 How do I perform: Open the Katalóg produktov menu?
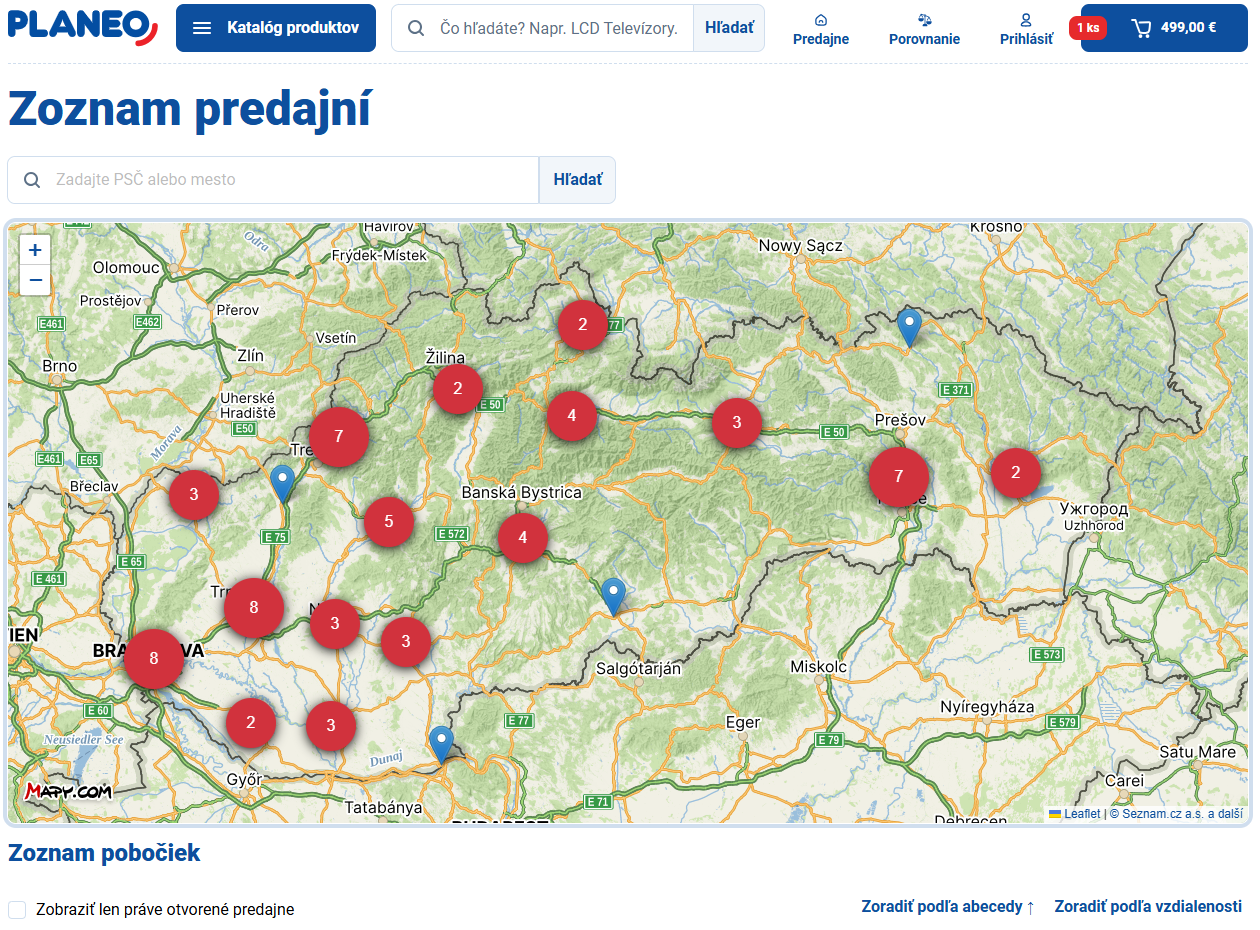coord(276,28)
